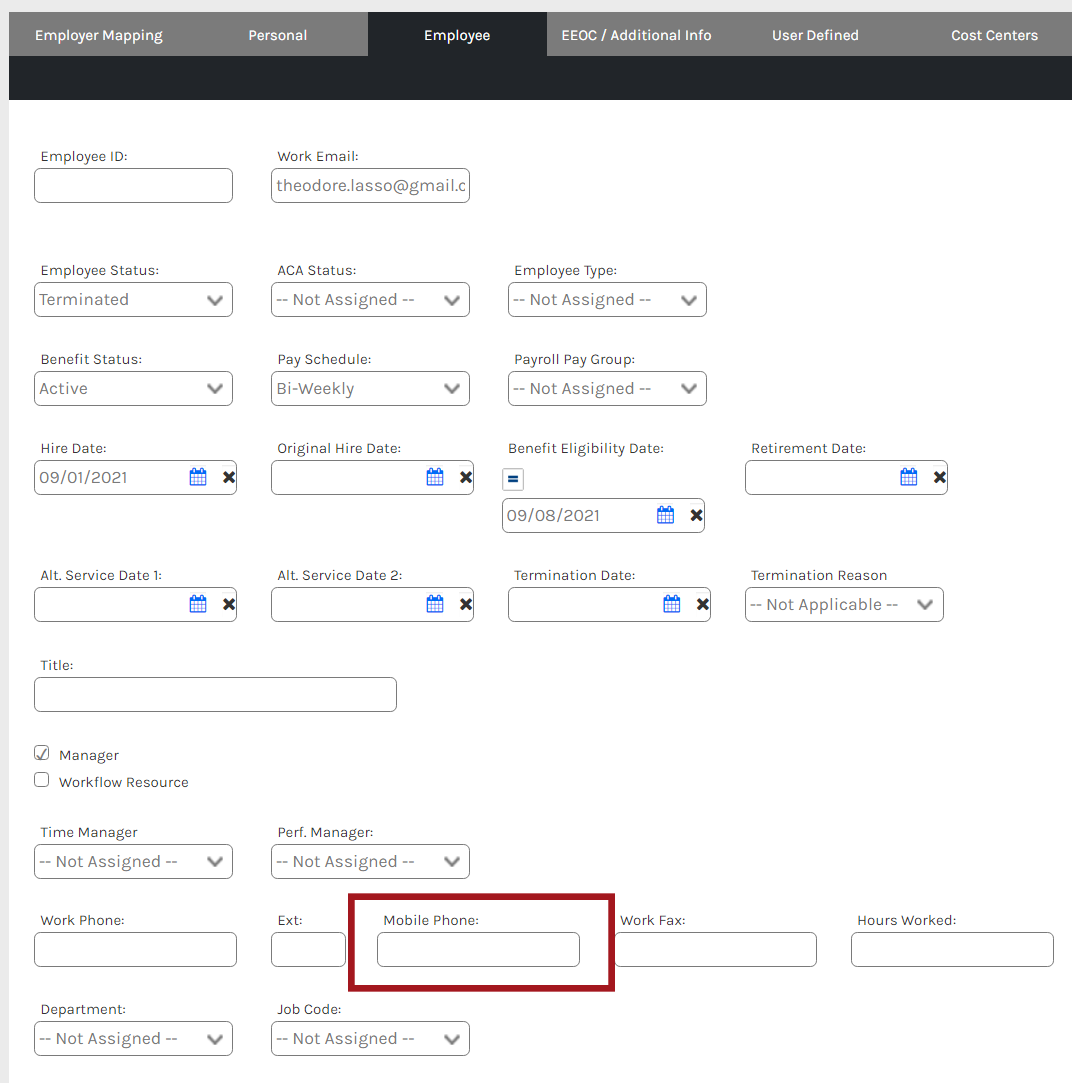The height and width of the screenshot is (1083, 1072).
Task: Open the User Defined tab
Action: click(x=815, y=35)
